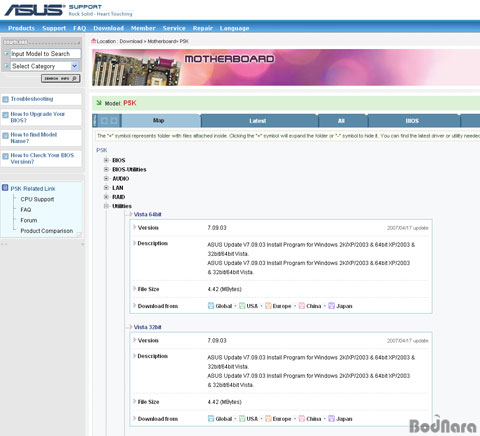
Task: Click Japan download icon under Vista 32bit
Action: (331, 418)
